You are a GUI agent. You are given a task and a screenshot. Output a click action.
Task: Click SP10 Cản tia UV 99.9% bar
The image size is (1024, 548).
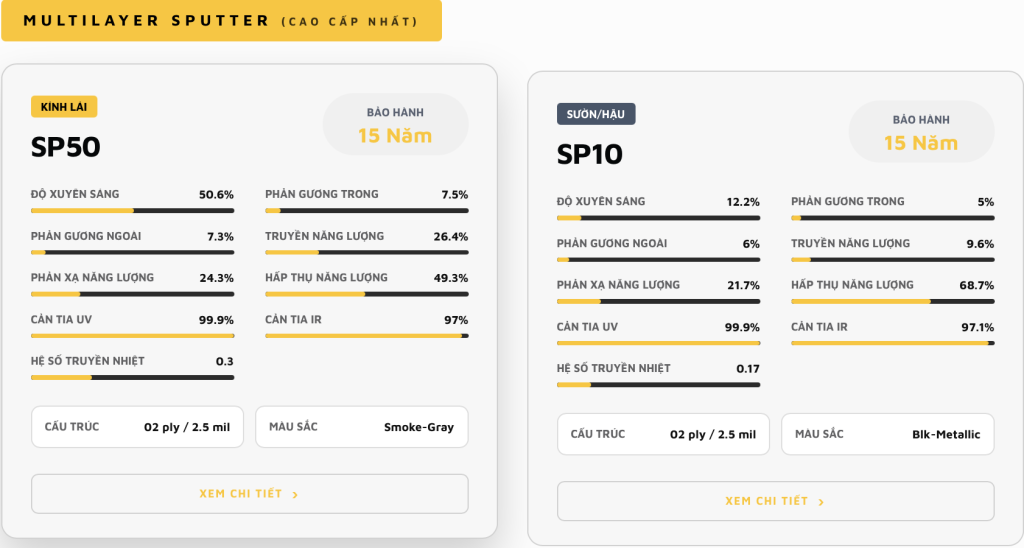click(658, 343)
